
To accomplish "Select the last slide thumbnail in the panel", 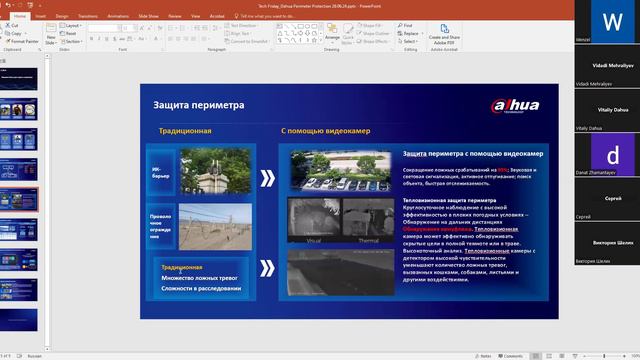I will [18, 320].
